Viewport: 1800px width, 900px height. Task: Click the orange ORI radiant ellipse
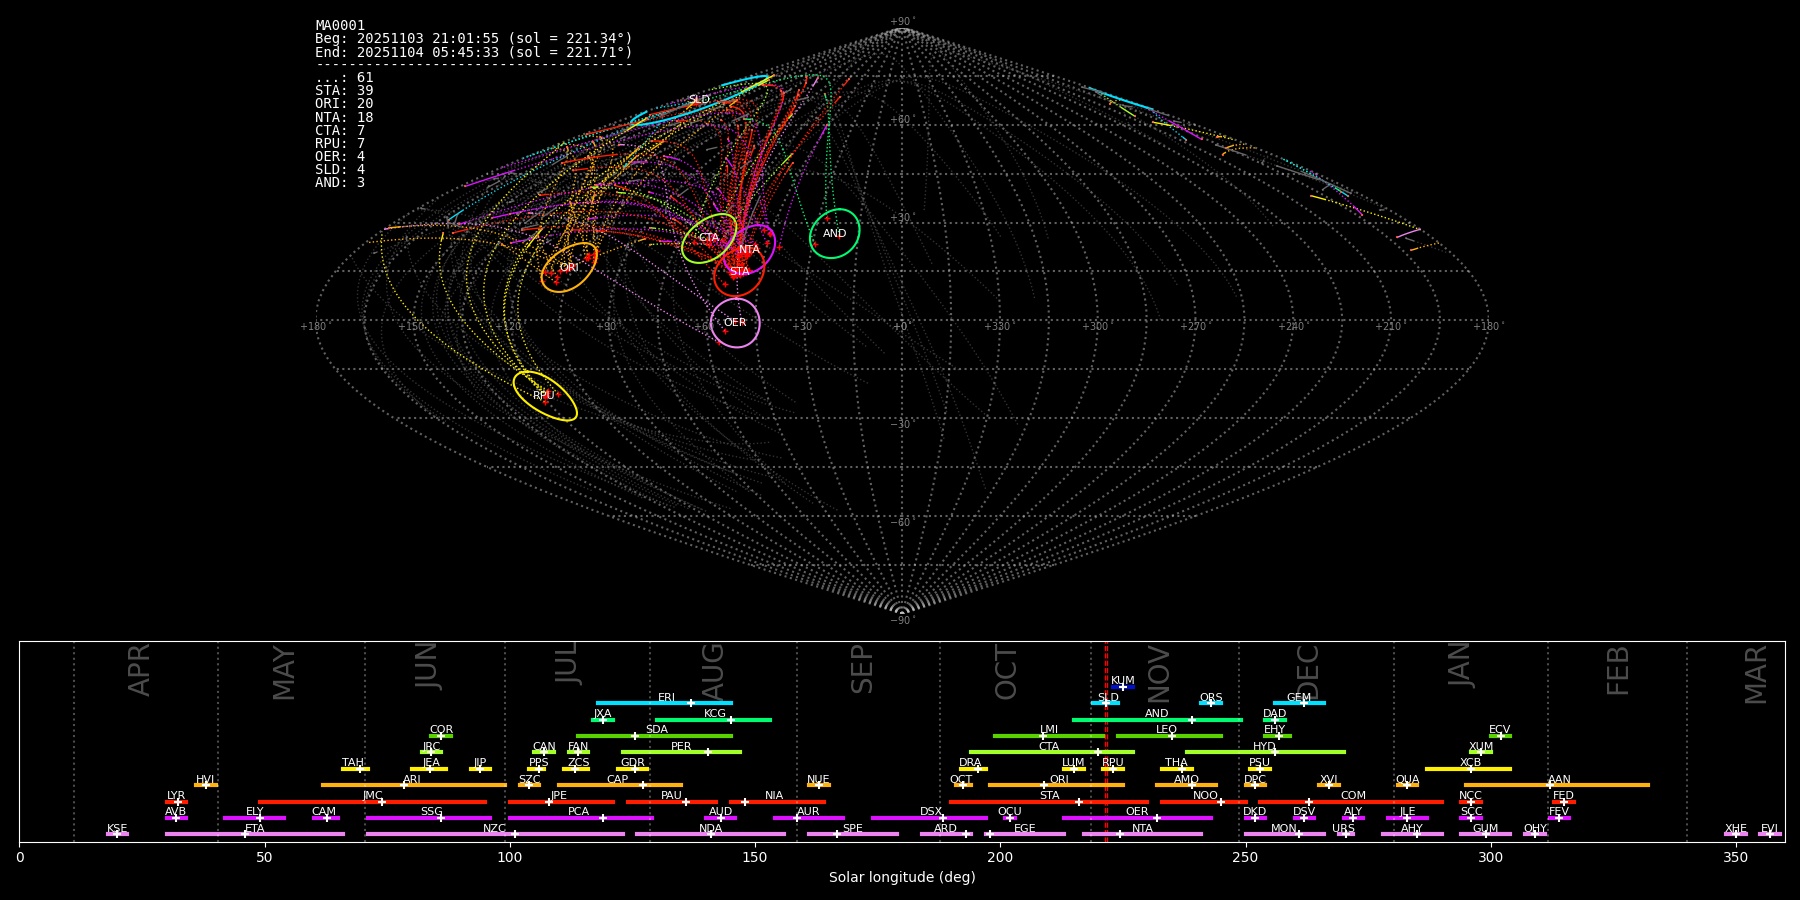point(569,267)
